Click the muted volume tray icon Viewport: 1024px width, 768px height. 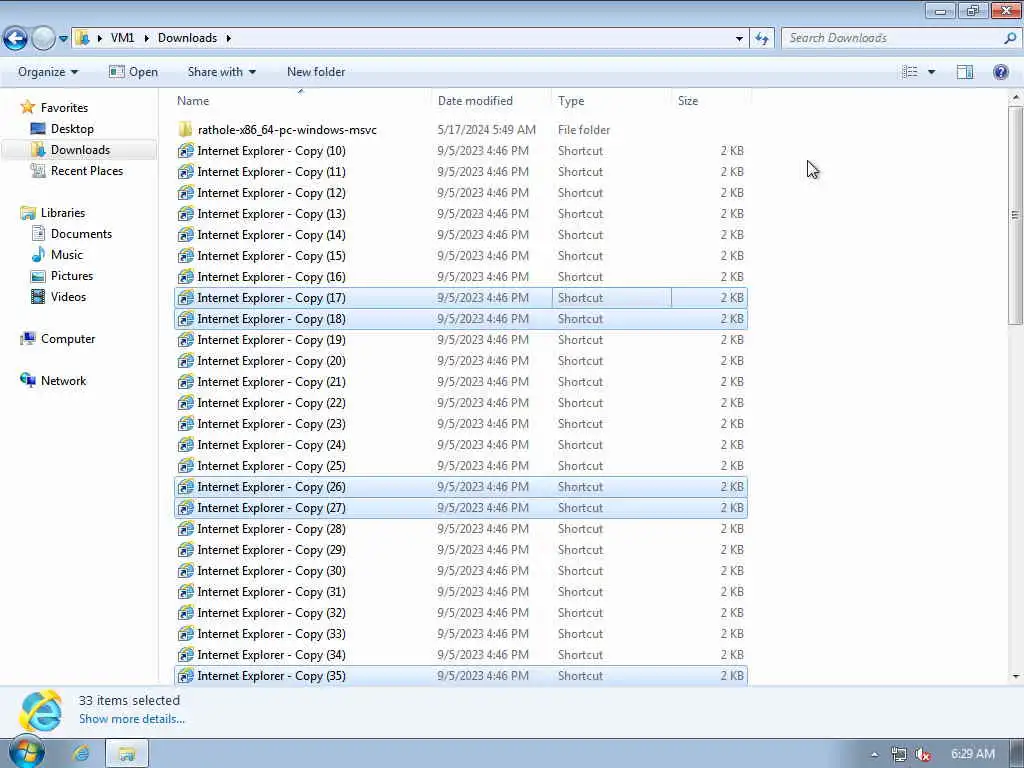click(x=923, y=754)
